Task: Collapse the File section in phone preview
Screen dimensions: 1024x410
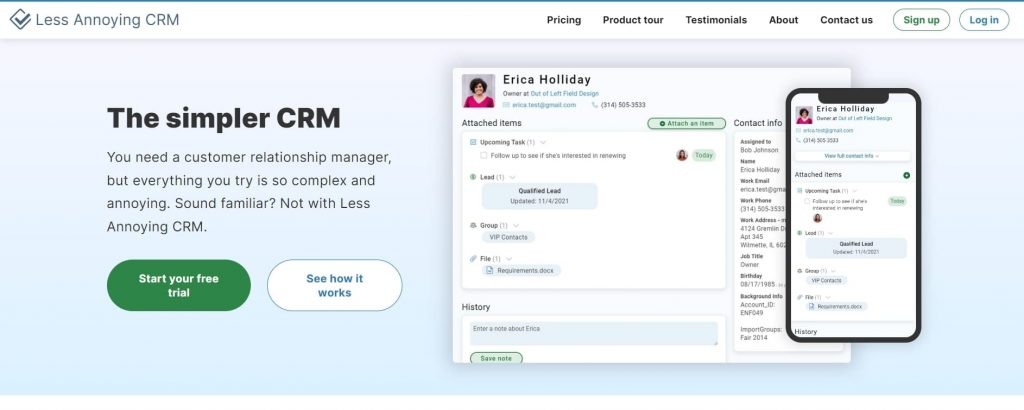Action: click(827, 297)
